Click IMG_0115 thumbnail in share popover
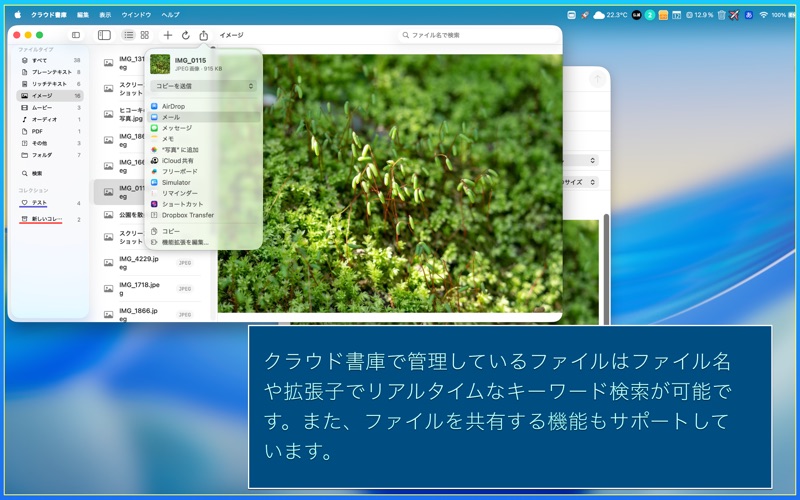Screen dimensions: 800x500 [160, 64]
